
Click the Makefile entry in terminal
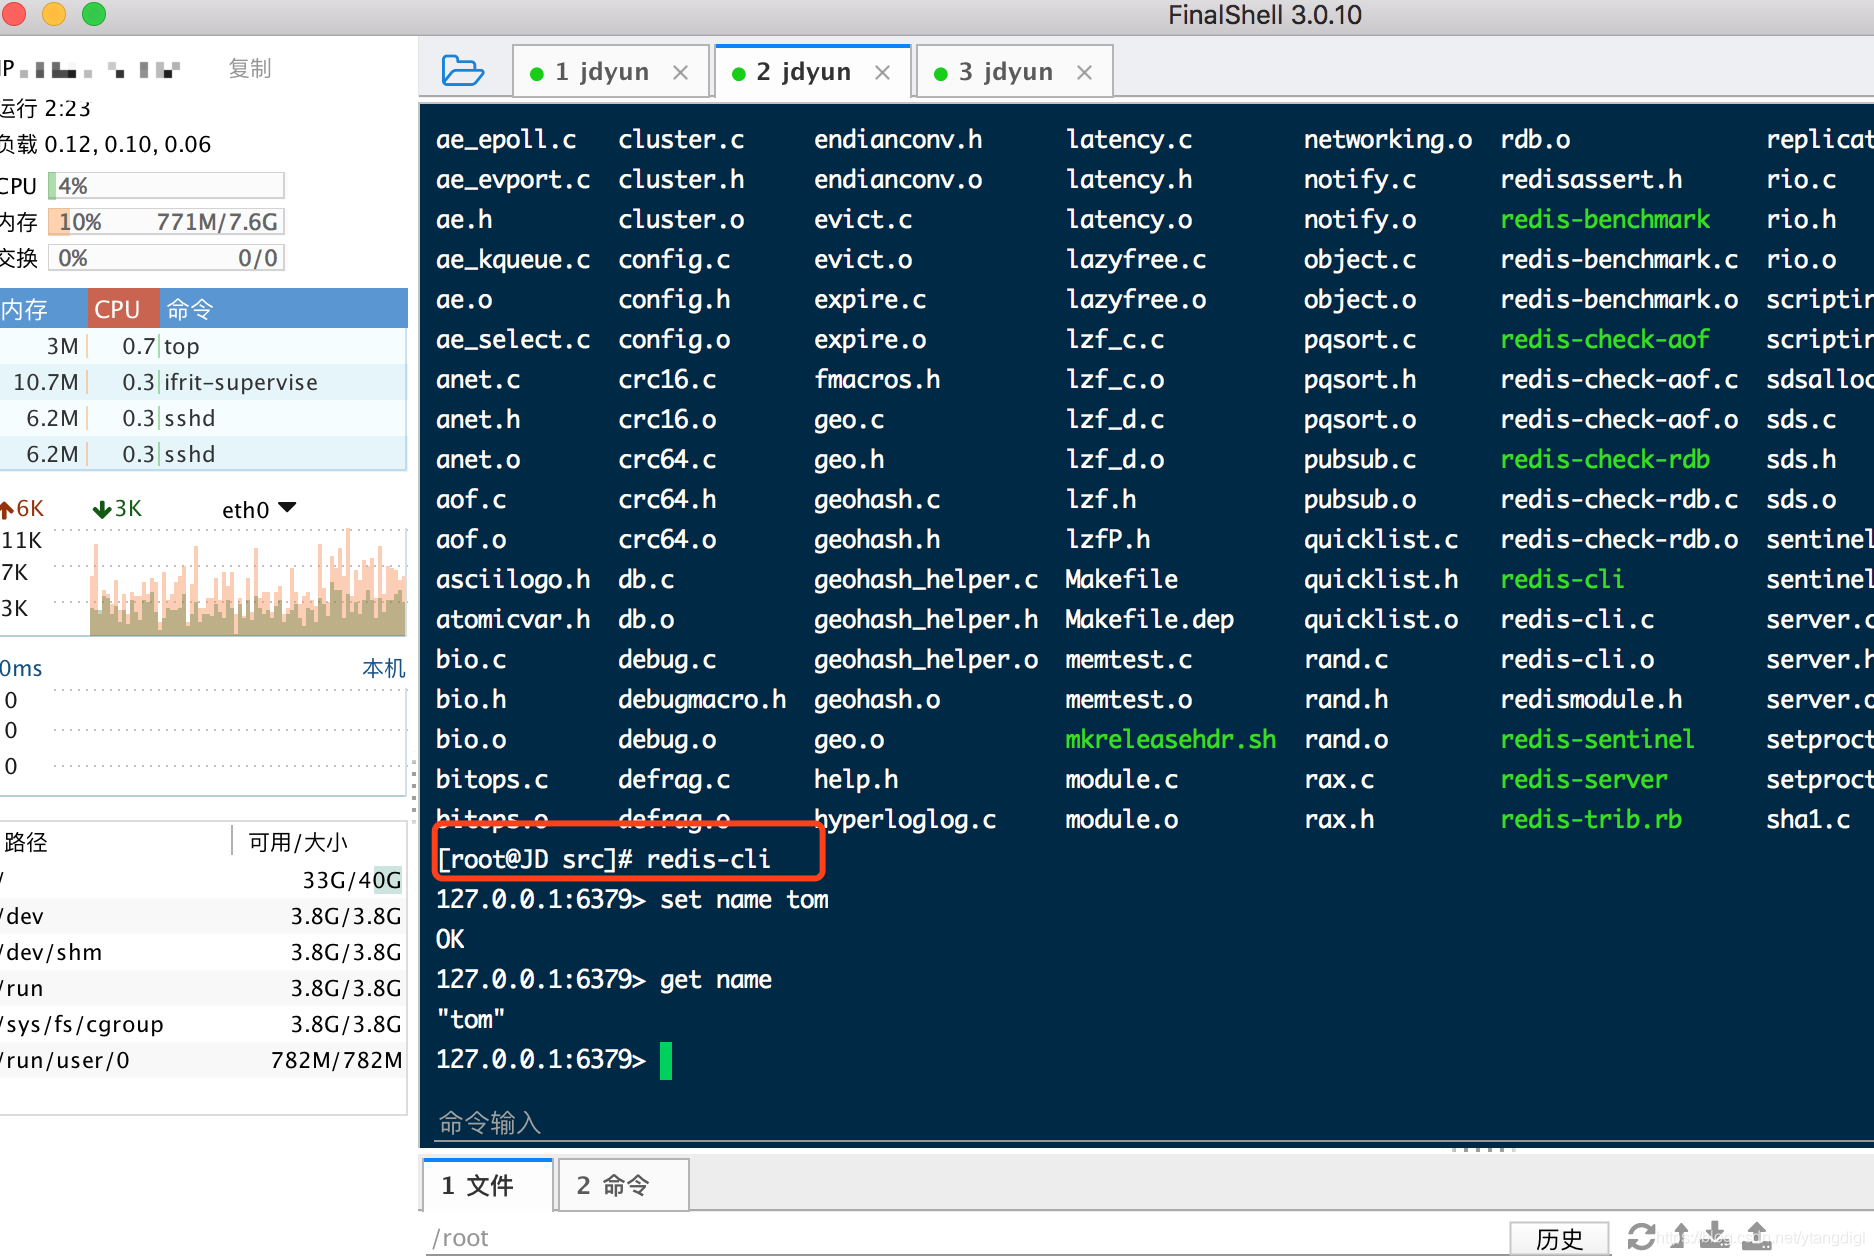[1121, 579]
